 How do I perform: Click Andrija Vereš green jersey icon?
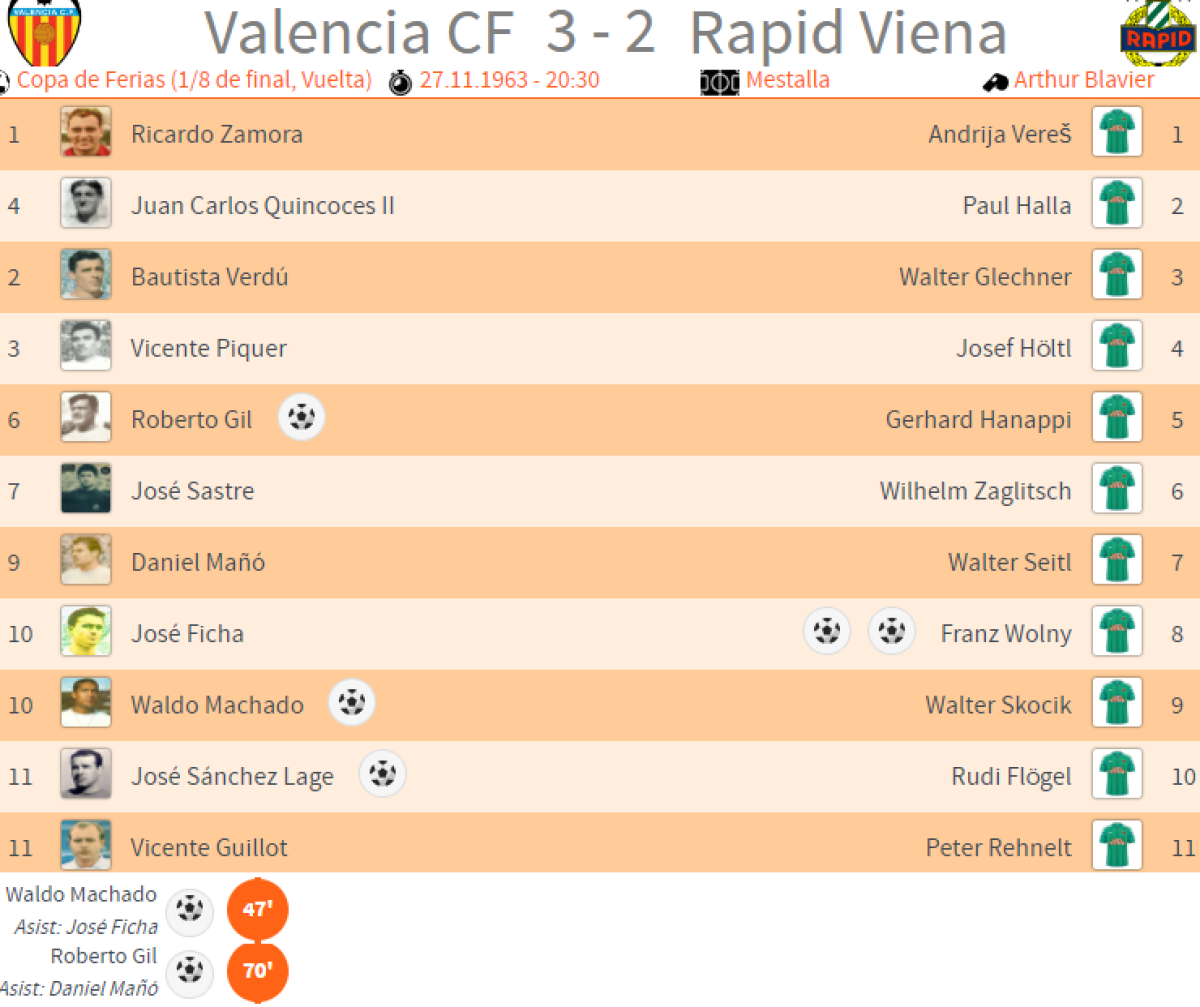tap(1116, 134)
